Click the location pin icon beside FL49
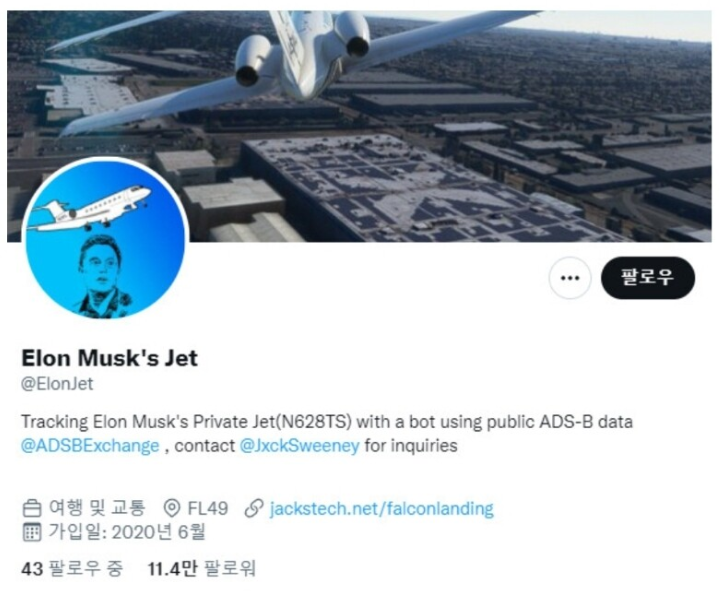 click(172, 508)
